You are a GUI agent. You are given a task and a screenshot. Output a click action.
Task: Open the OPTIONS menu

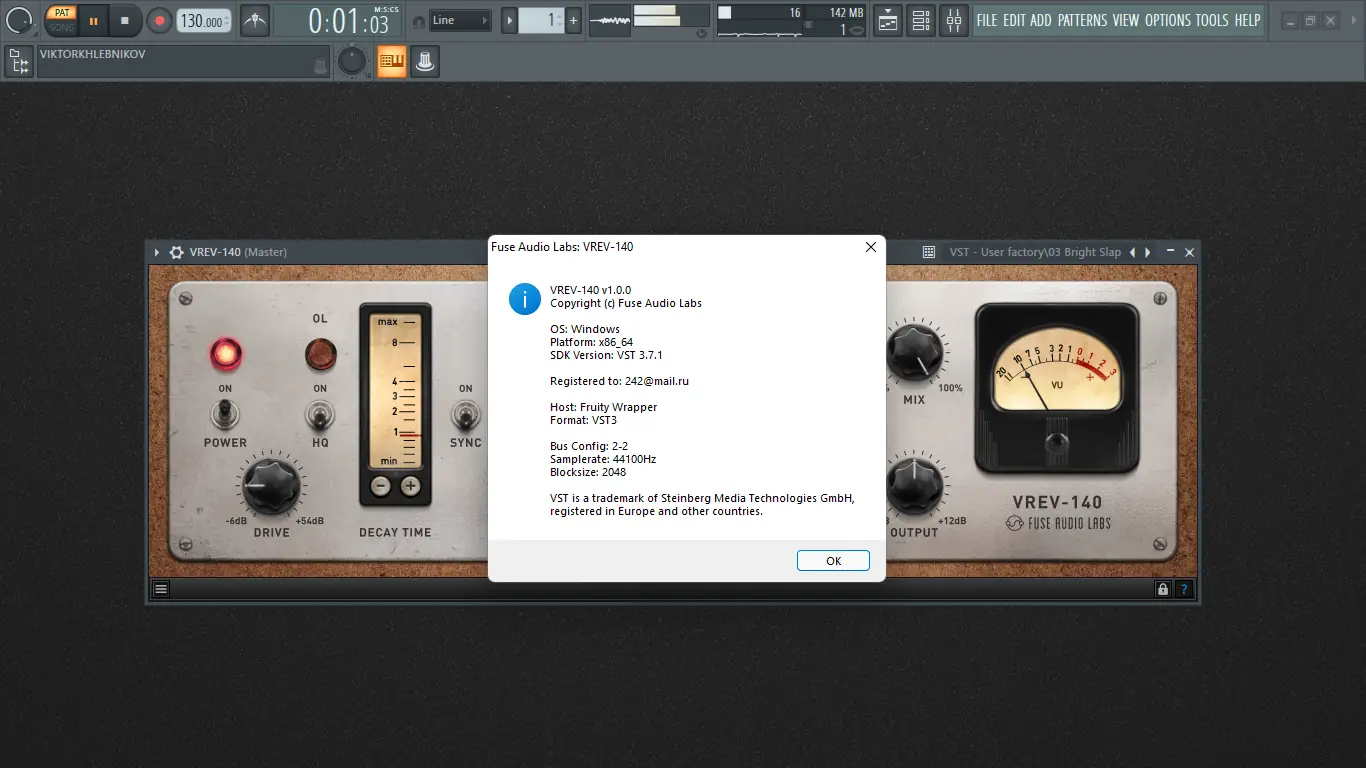click(x=1168, y=20)
